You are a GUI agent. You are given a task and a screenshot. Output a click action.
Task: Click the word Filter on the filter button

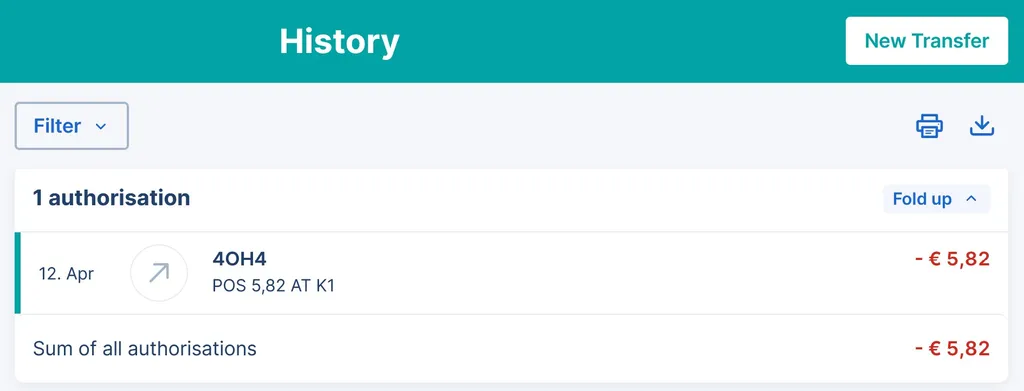[57, 126]
